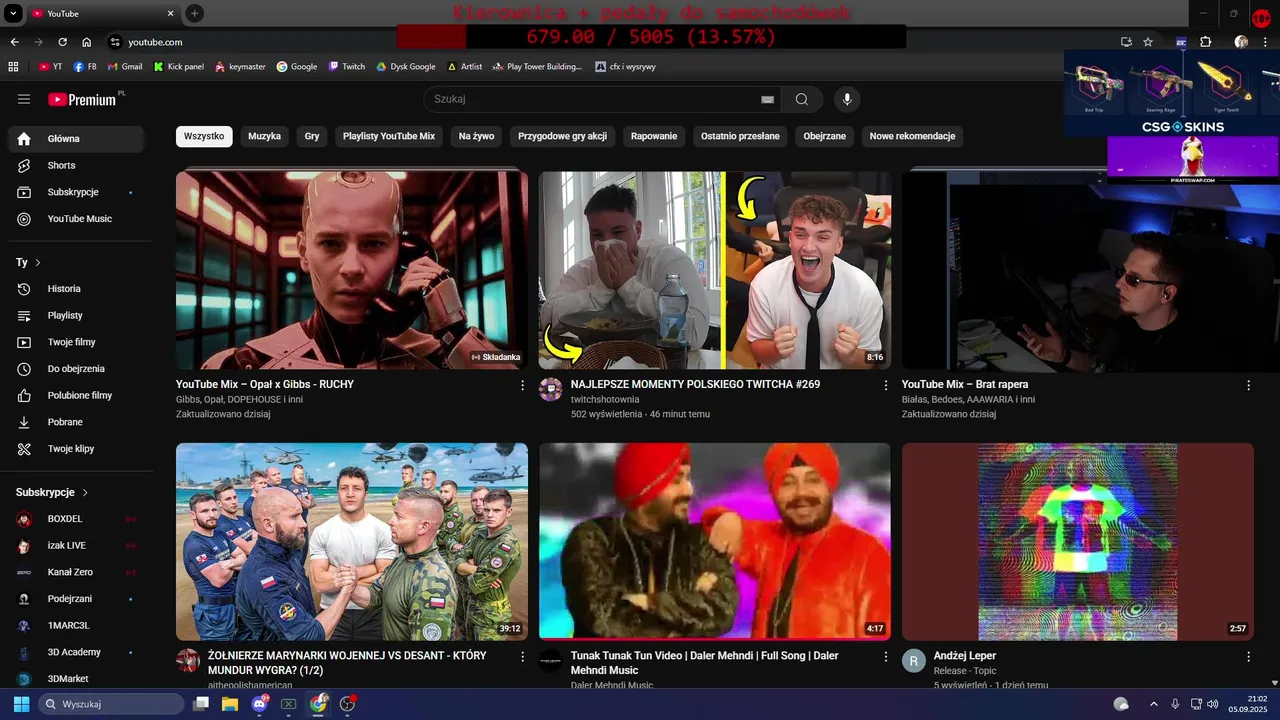Screen dimensions: 1280x720
Task: Open the Windows Start menu
Action: click(x=21, y=704)
